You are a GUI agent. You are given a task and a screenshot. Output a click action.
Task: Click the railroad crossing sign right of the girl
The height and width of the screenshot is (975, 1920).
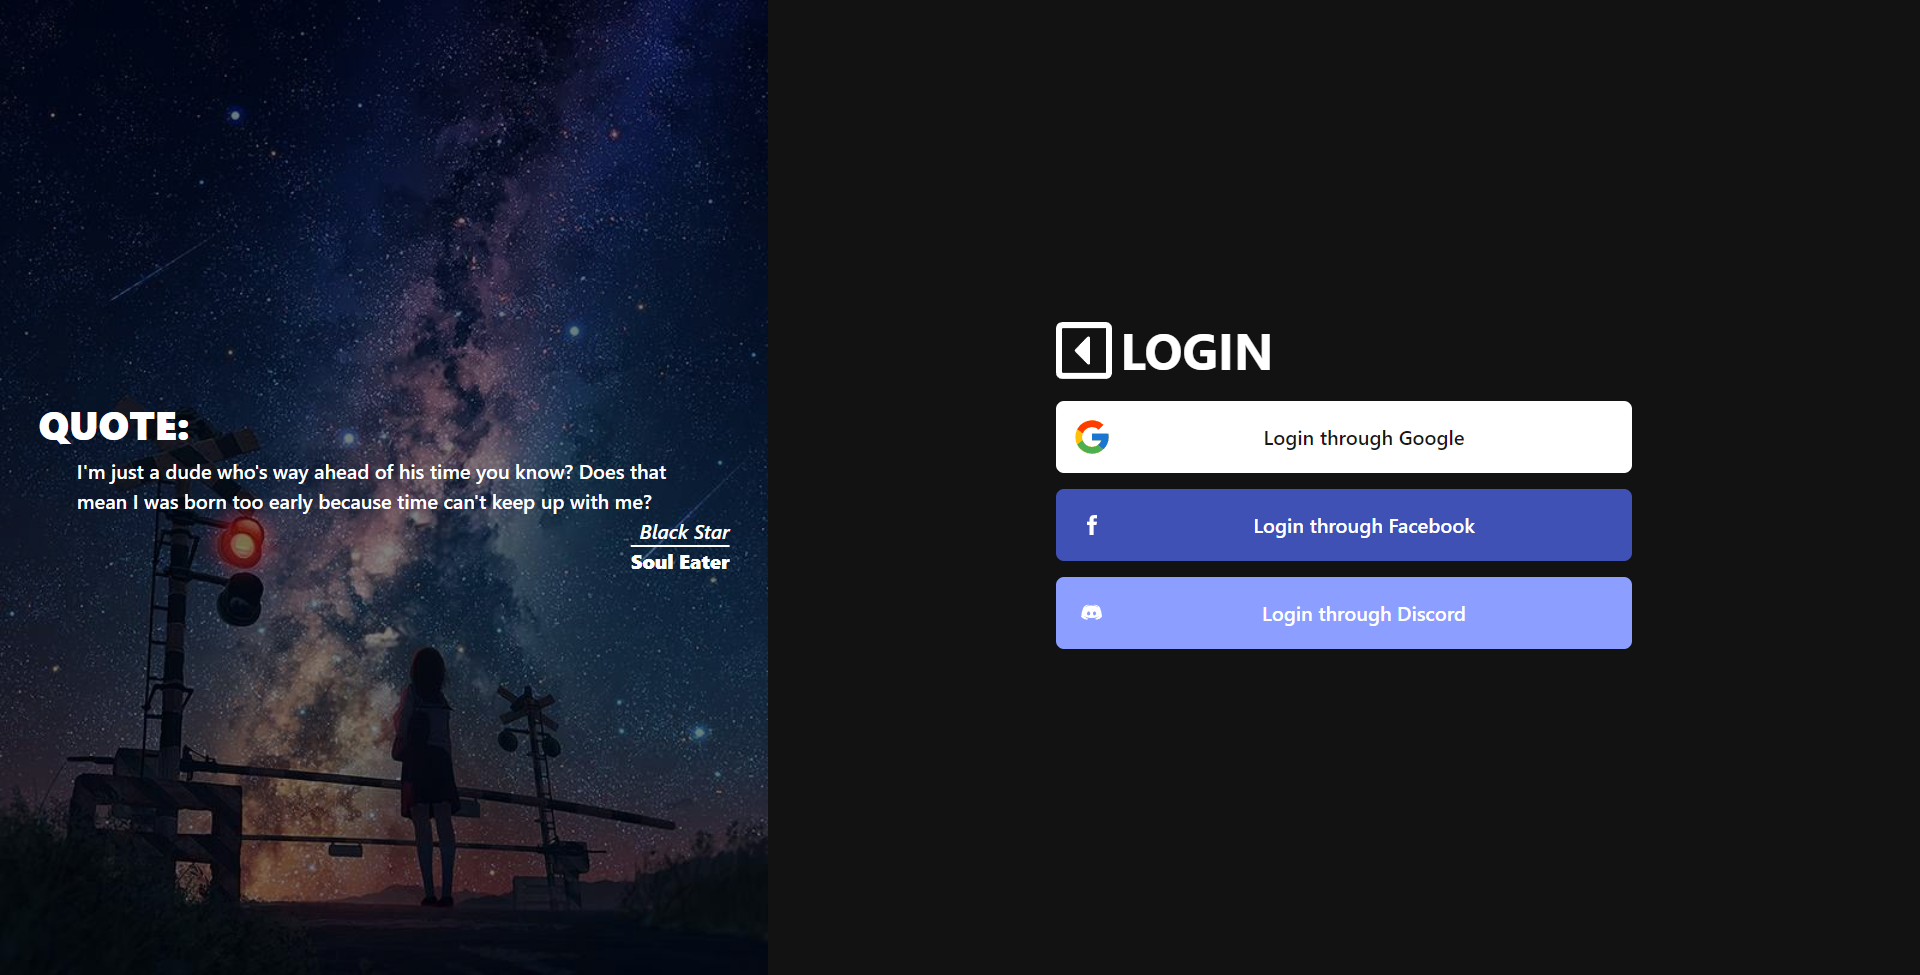[x=527, y=707]
